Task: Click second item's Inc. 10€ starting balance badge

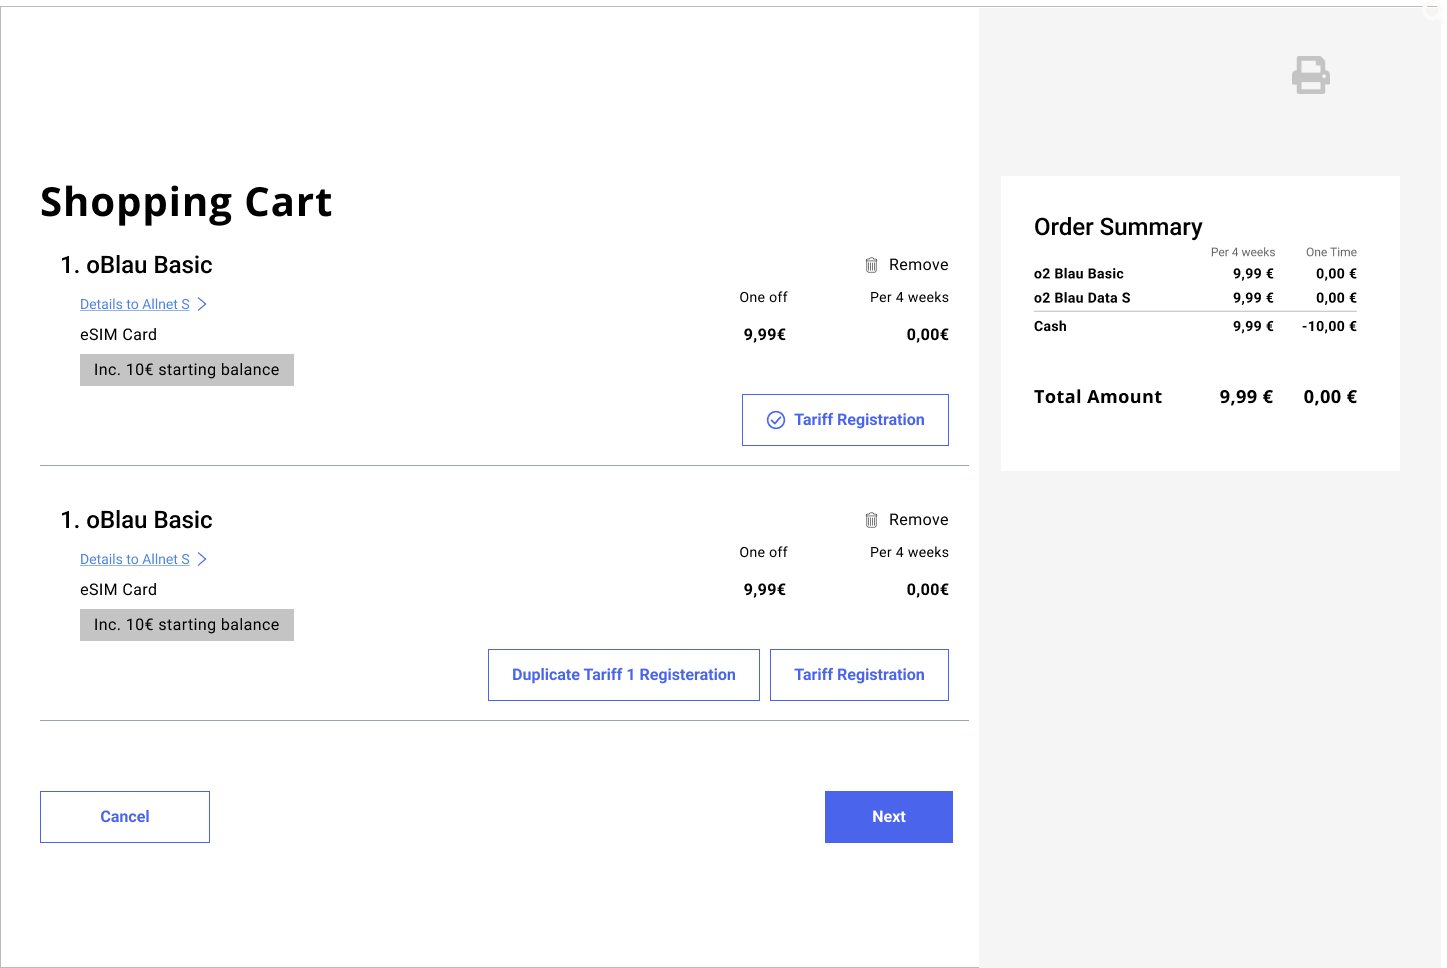Action: (187, 625)
